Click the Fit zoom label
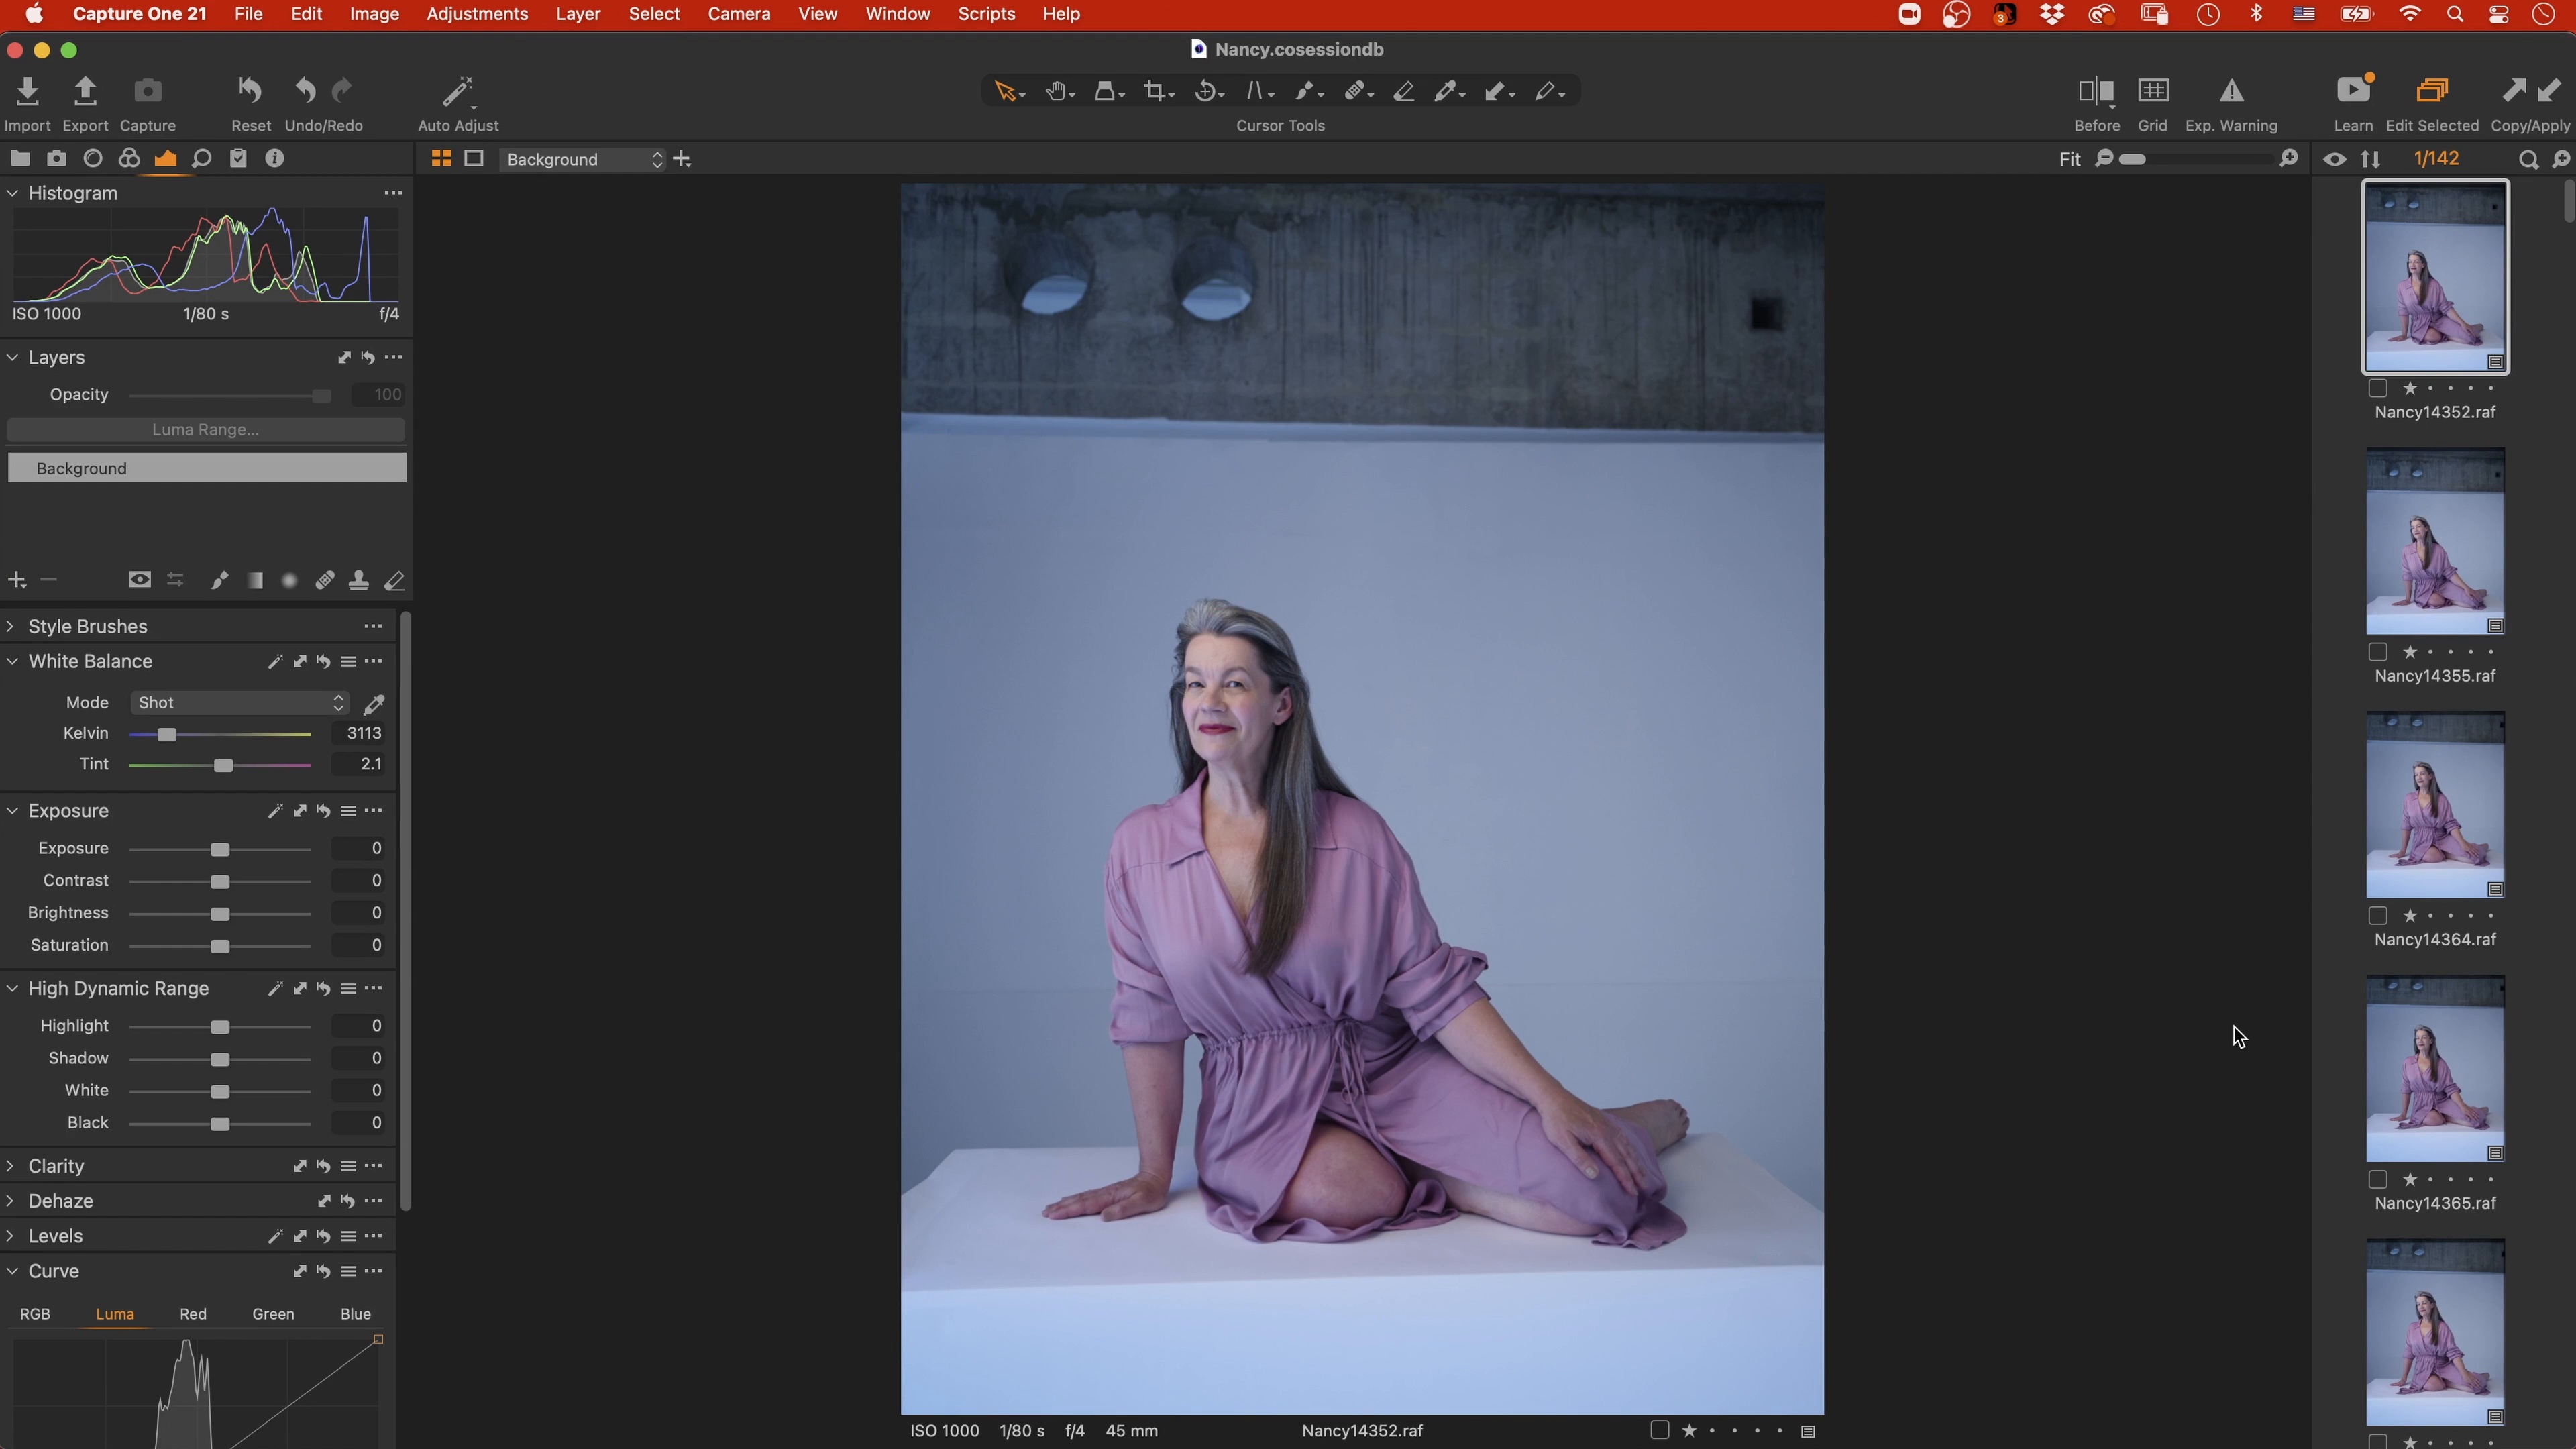 pos(2069,160)
